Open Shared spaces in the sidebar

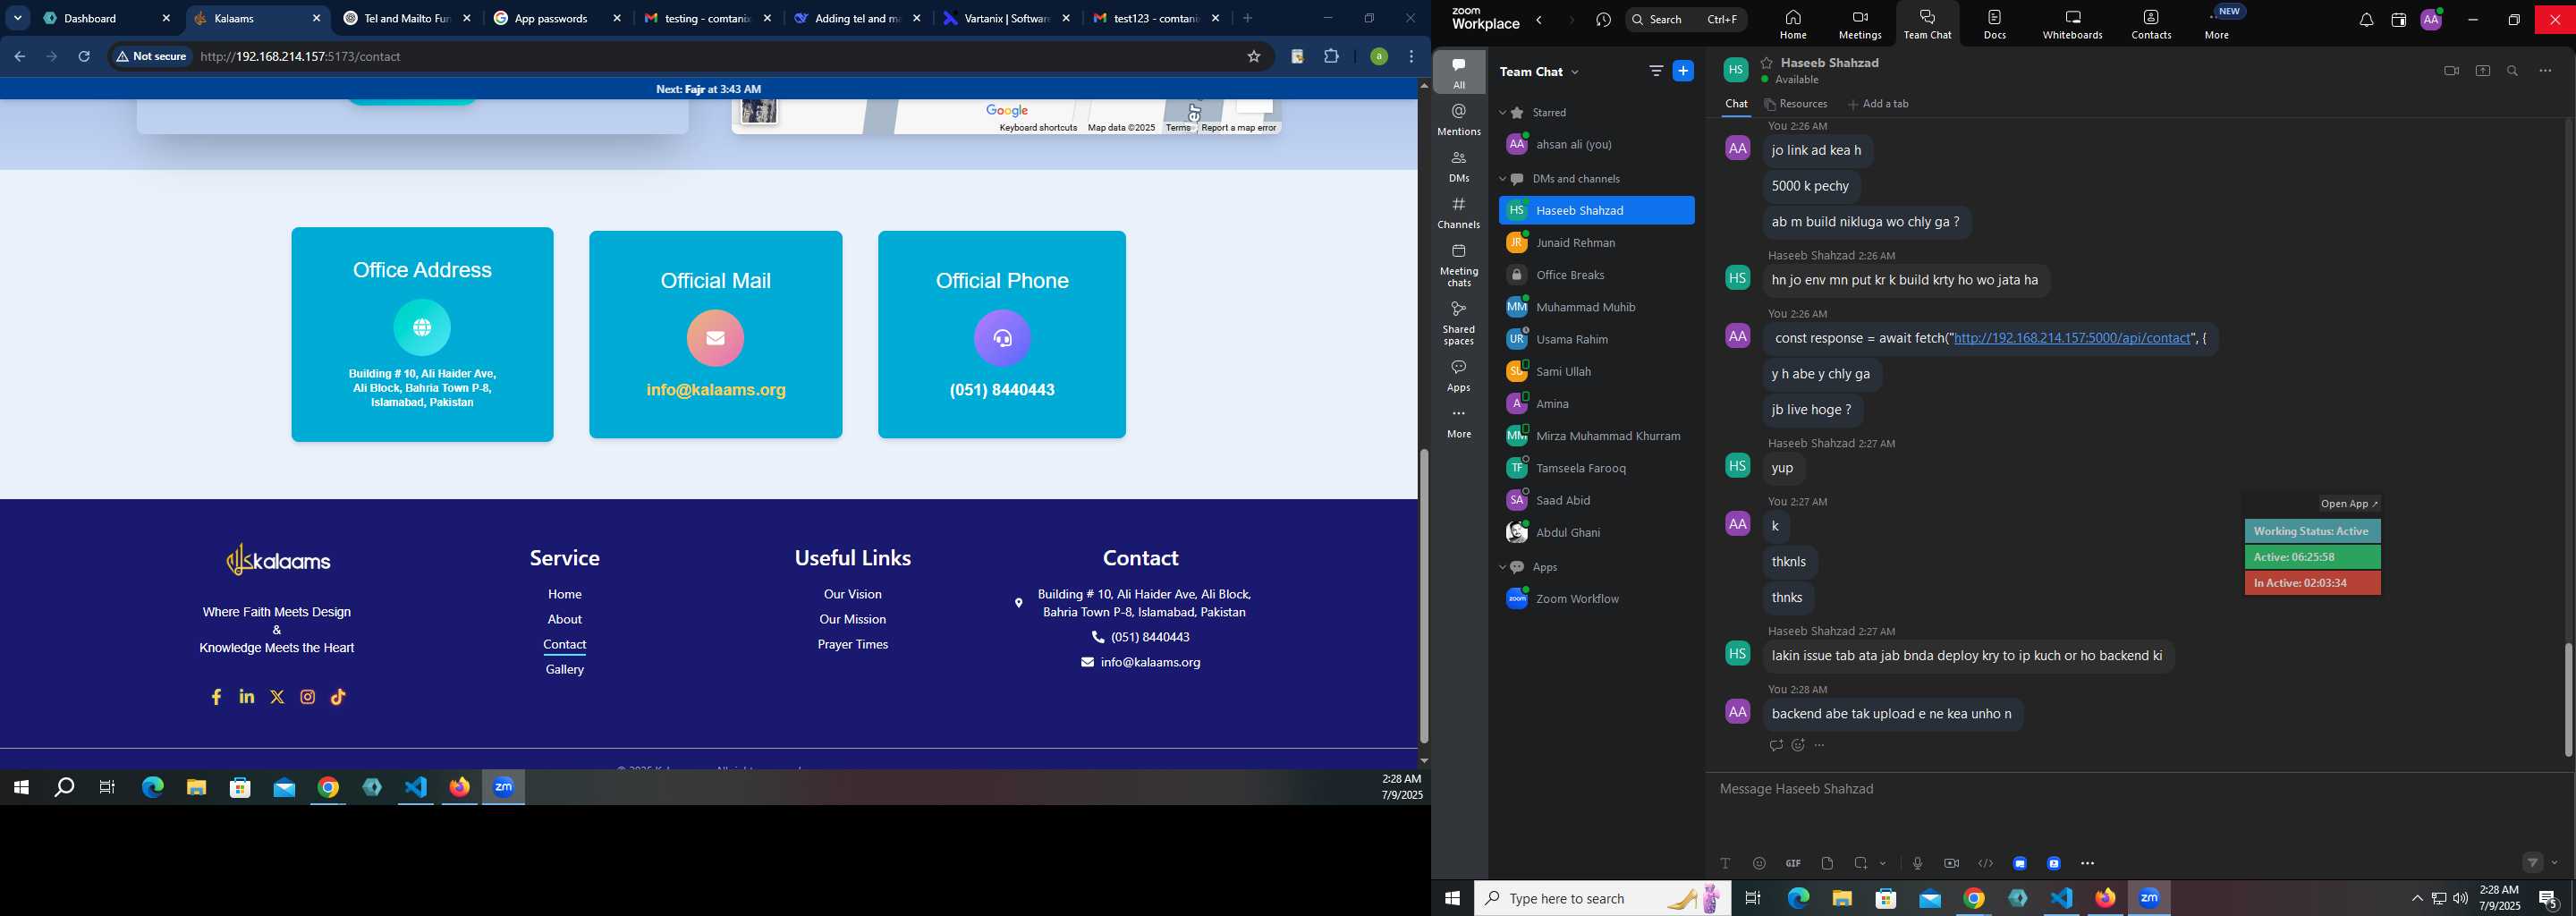(x=1459, y=323)
